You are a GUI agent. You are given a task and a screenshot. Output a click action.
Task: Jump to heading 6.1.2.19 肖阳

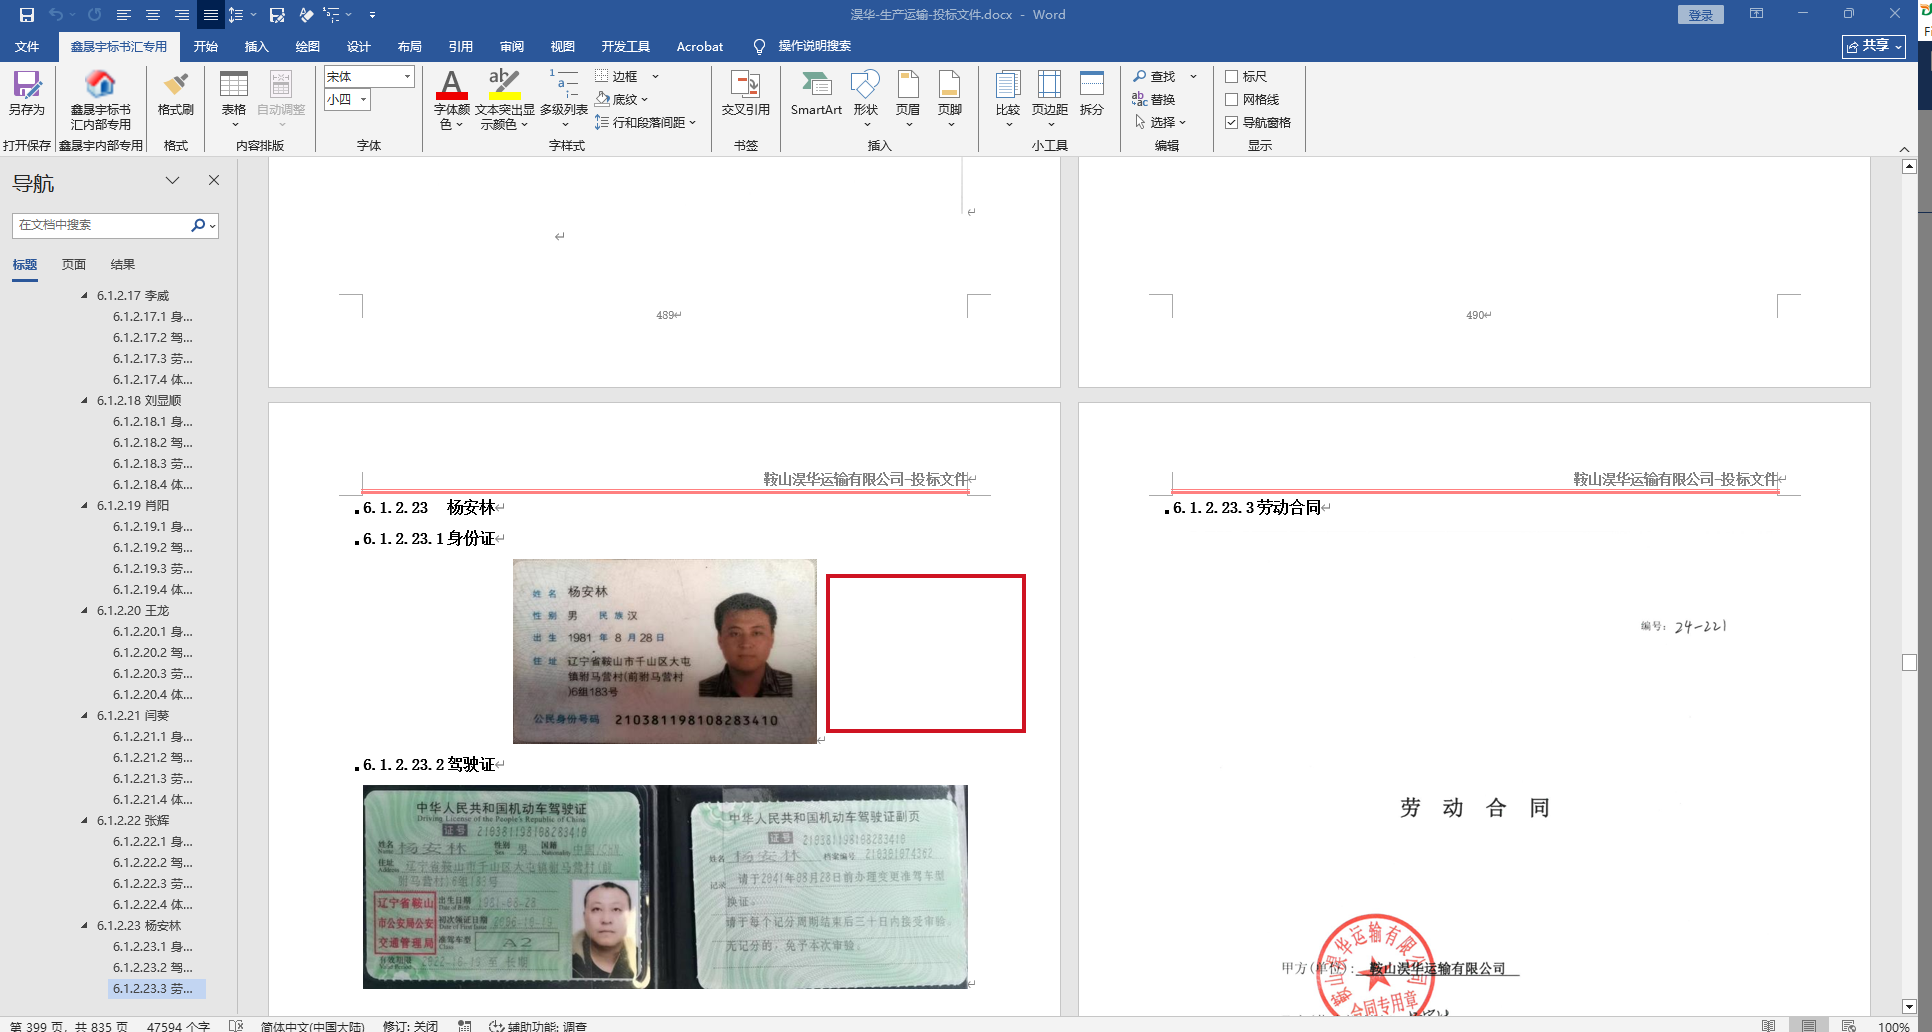(x=133, y=506)
